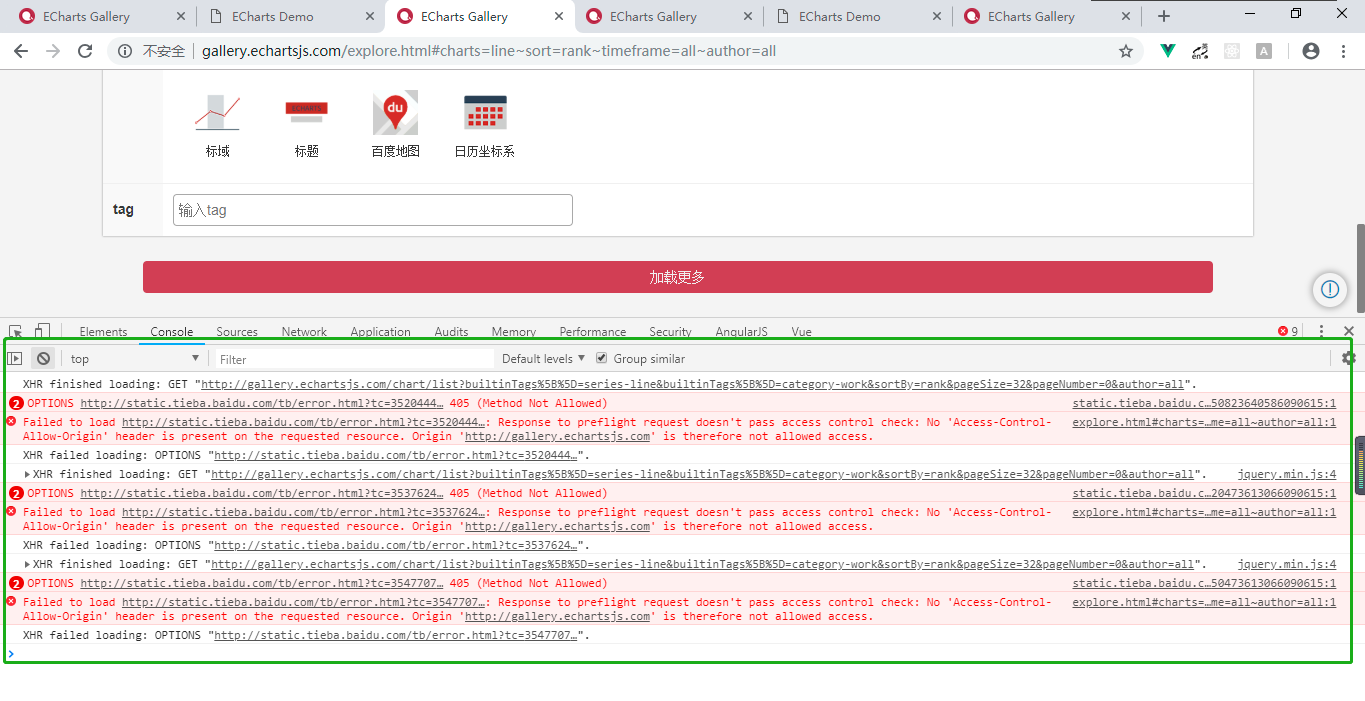Open source link static.tieba.baidu.c…204736130660 90615:1
Viewport: 1365px width, 701px height.
[x=1204, y=493]
